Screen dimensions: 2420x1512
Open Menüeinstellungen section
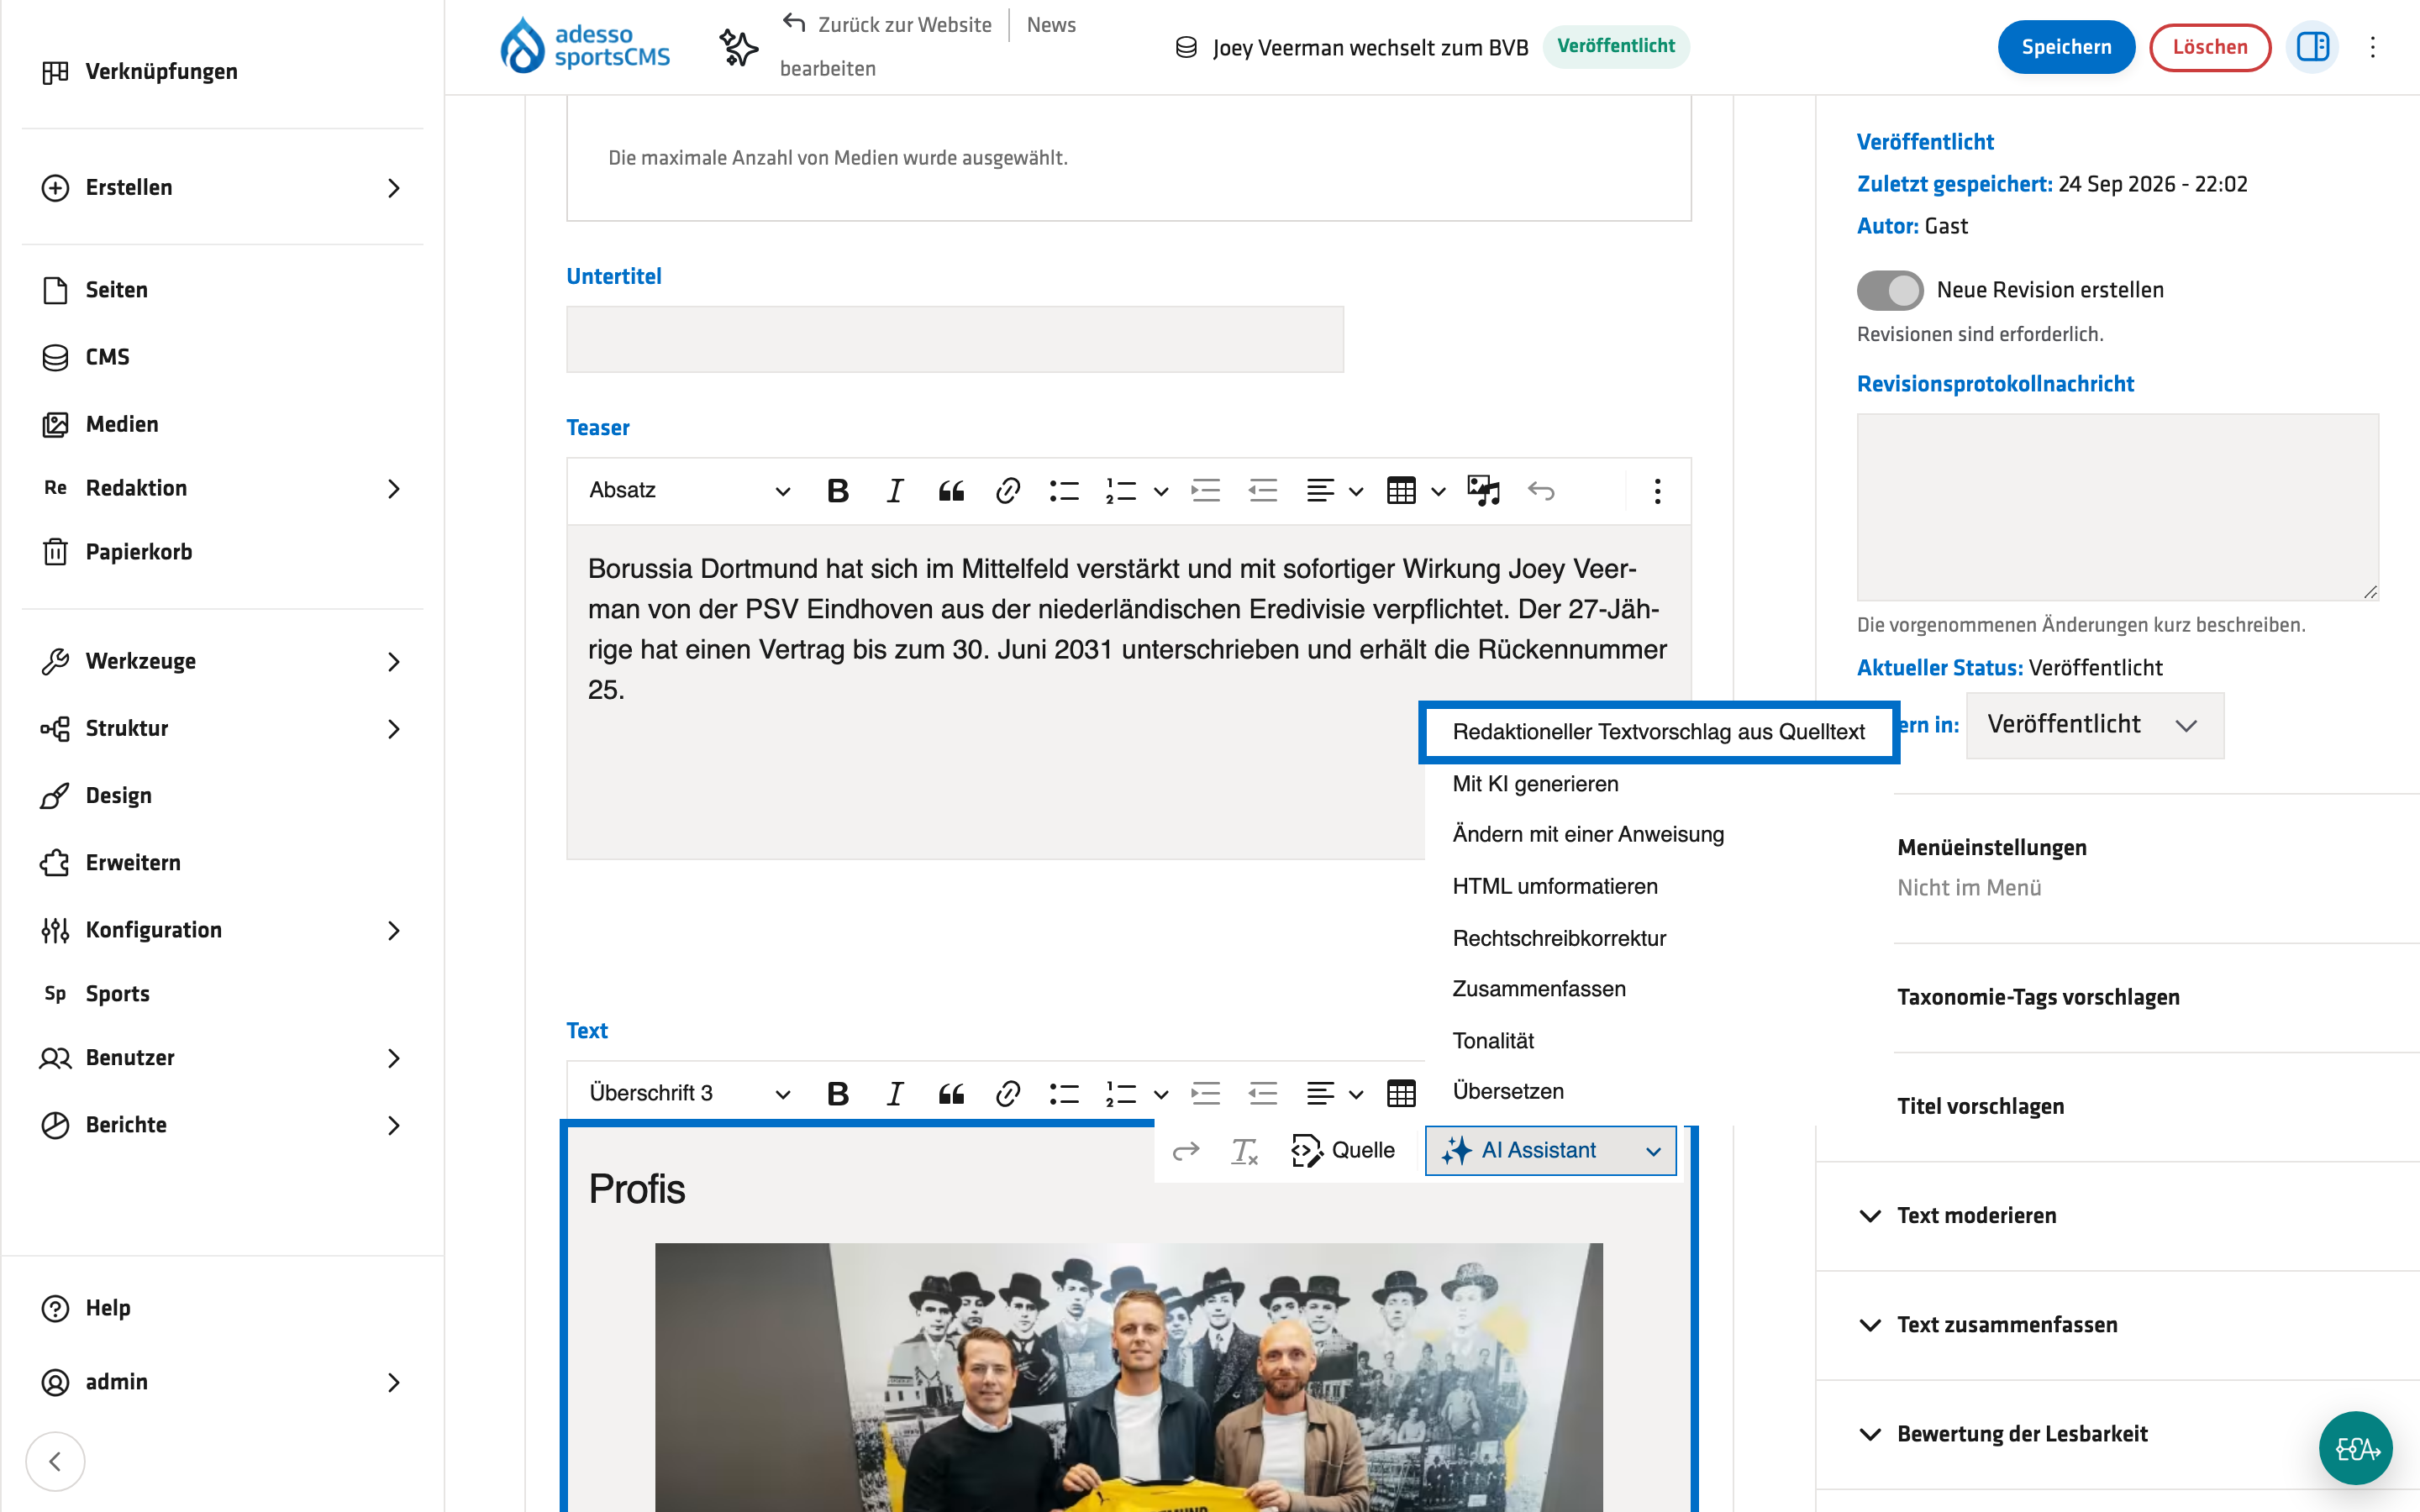click(x=1991, y=848)
